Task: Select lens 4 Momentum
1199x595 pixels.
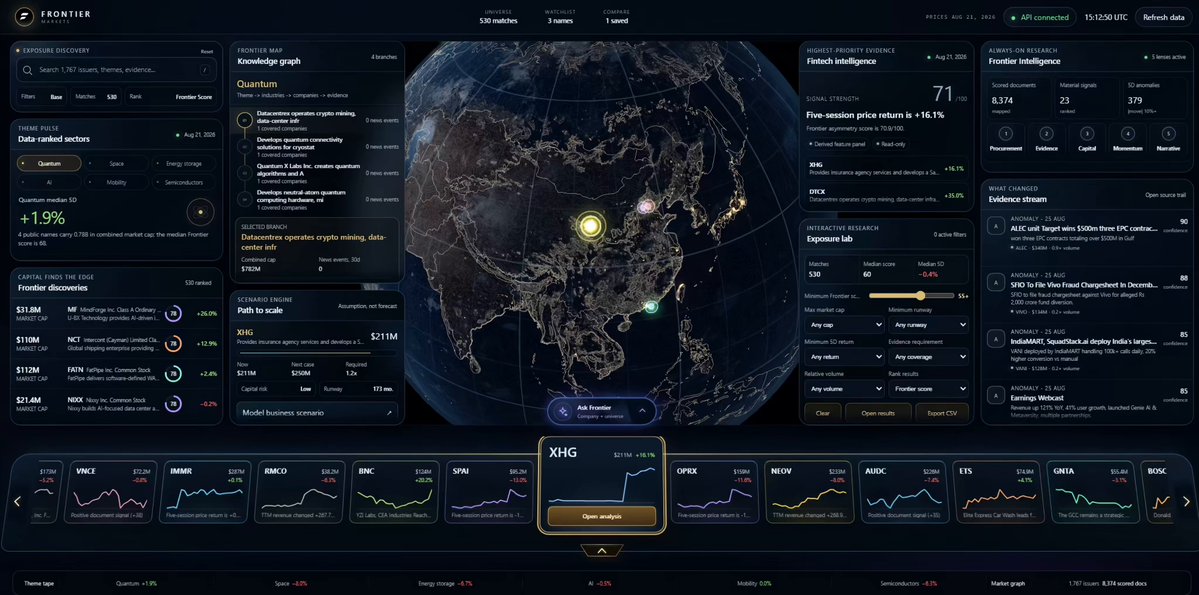Action: click(x=1127, y=138)
